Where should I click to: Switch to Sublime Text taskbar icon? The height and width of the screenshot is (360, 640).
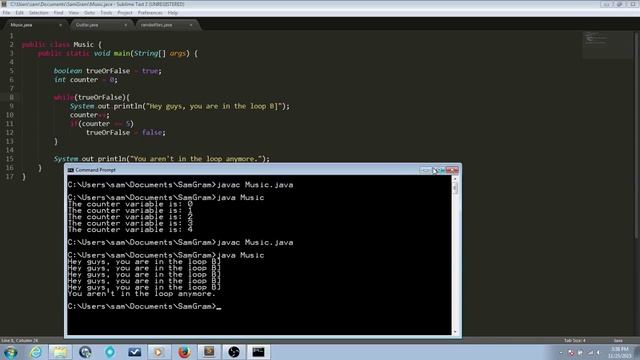pos(209,352)
